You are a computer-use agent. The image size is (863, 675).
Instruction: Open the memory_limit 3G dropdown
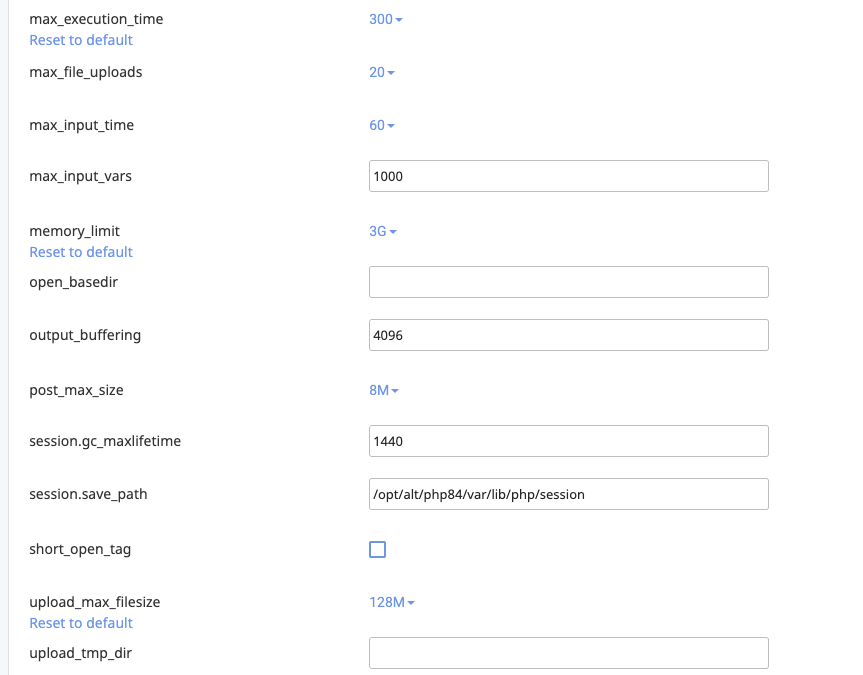[383, 231]
